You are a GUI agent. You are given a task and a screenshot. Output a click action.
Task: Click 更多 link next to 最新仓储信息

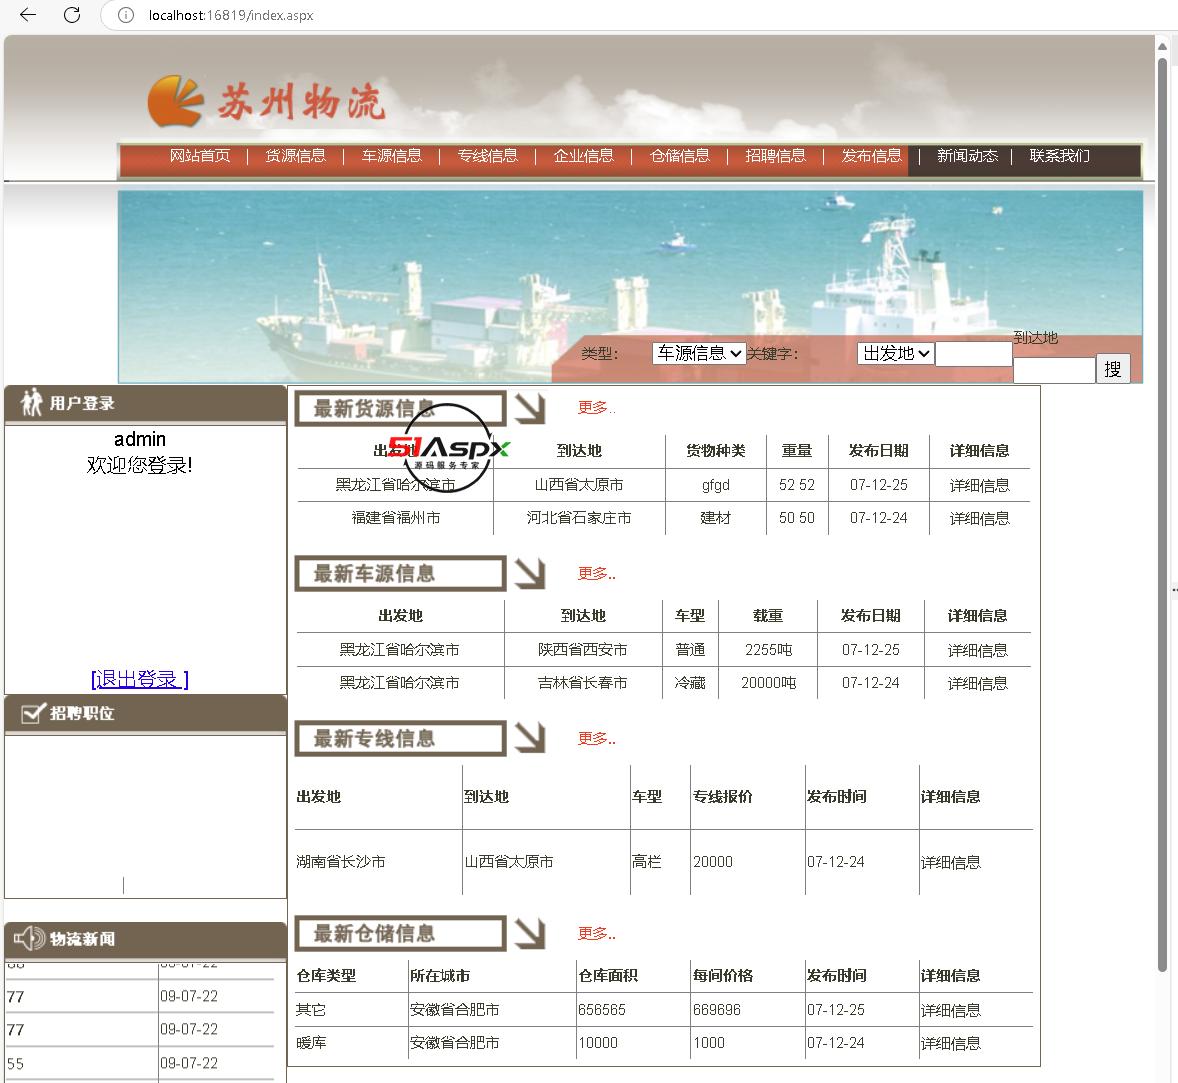click(597, 934)
